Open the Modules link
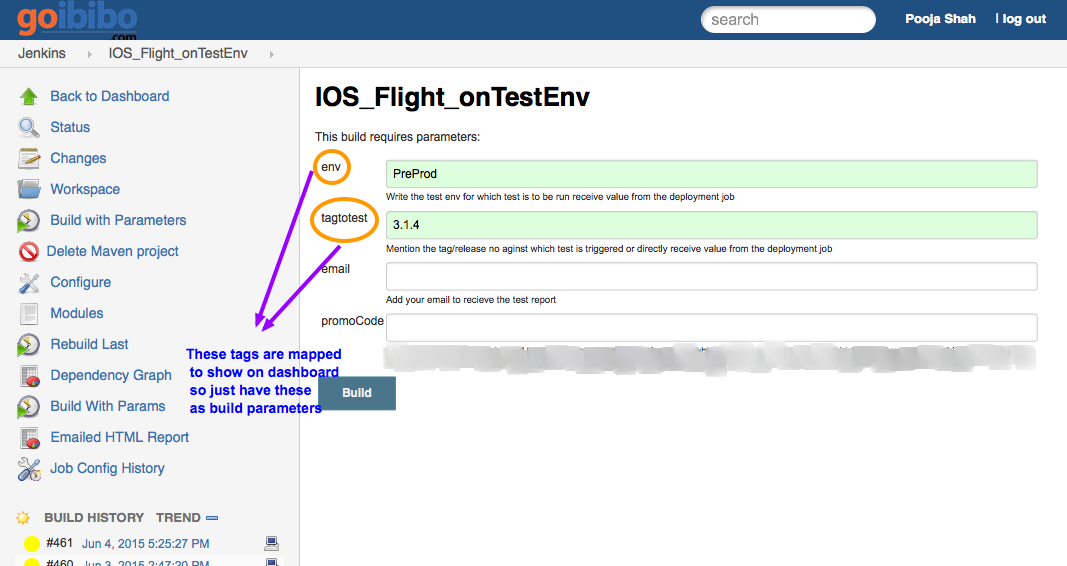Viewport: 1067px width, 566px height. tap(77, 313)
